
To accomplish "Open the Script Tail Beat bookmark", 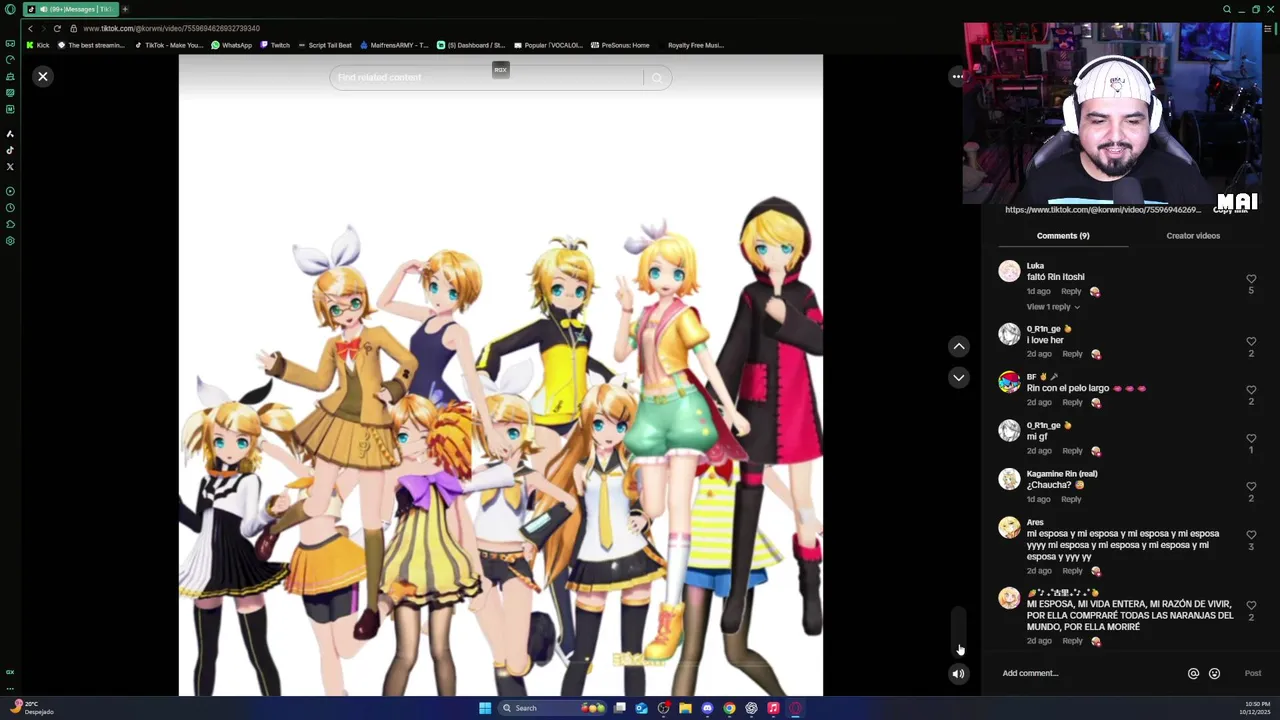I will 325,45.
